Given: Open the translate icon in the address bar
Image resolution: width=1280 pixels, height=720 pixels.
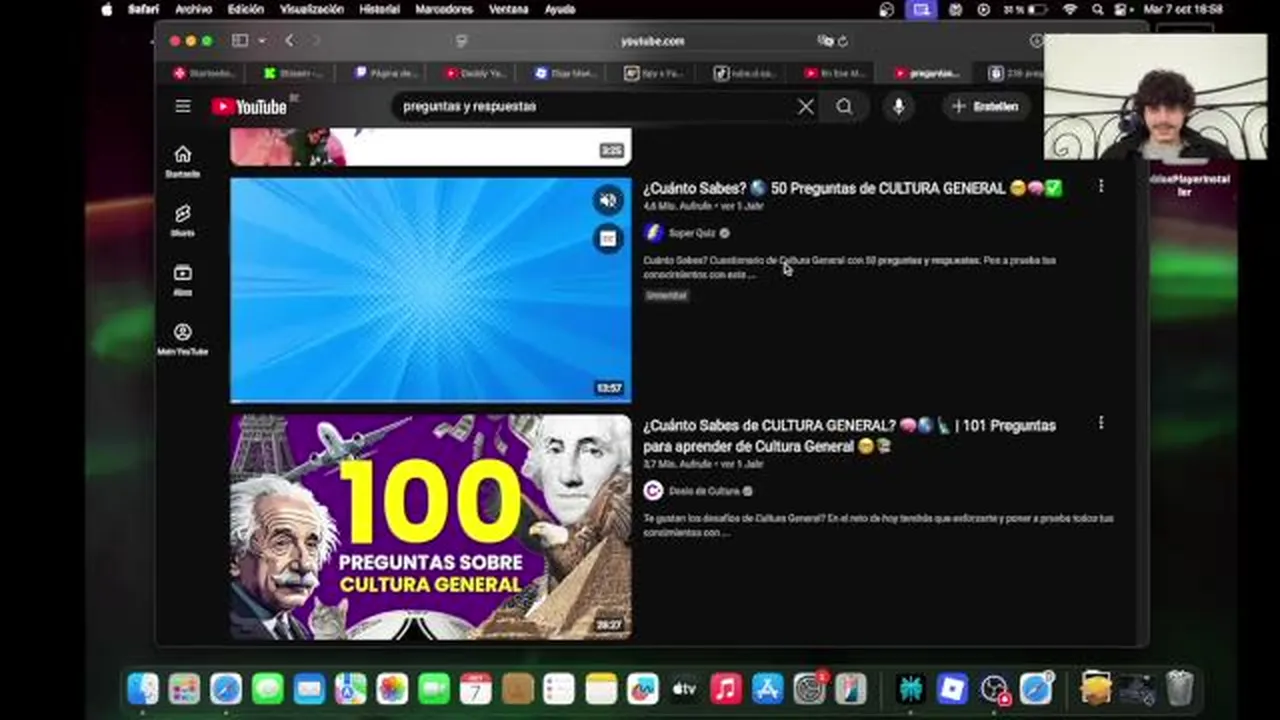Looking at the screenshot, I should (x=825, y=41).
